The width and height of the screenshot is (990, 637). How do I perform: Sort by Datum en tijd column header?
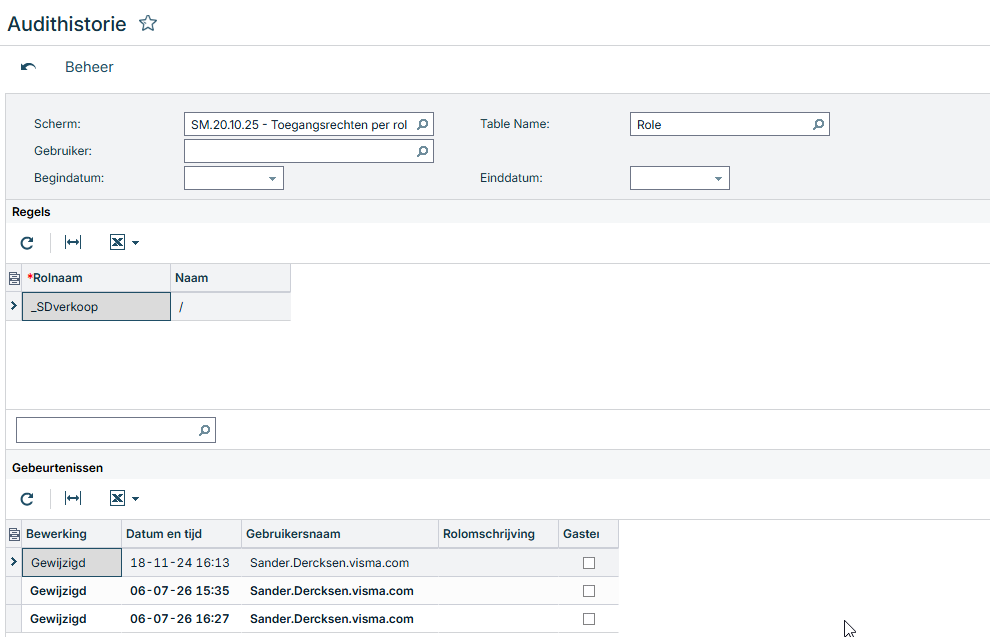click(181, 534)
